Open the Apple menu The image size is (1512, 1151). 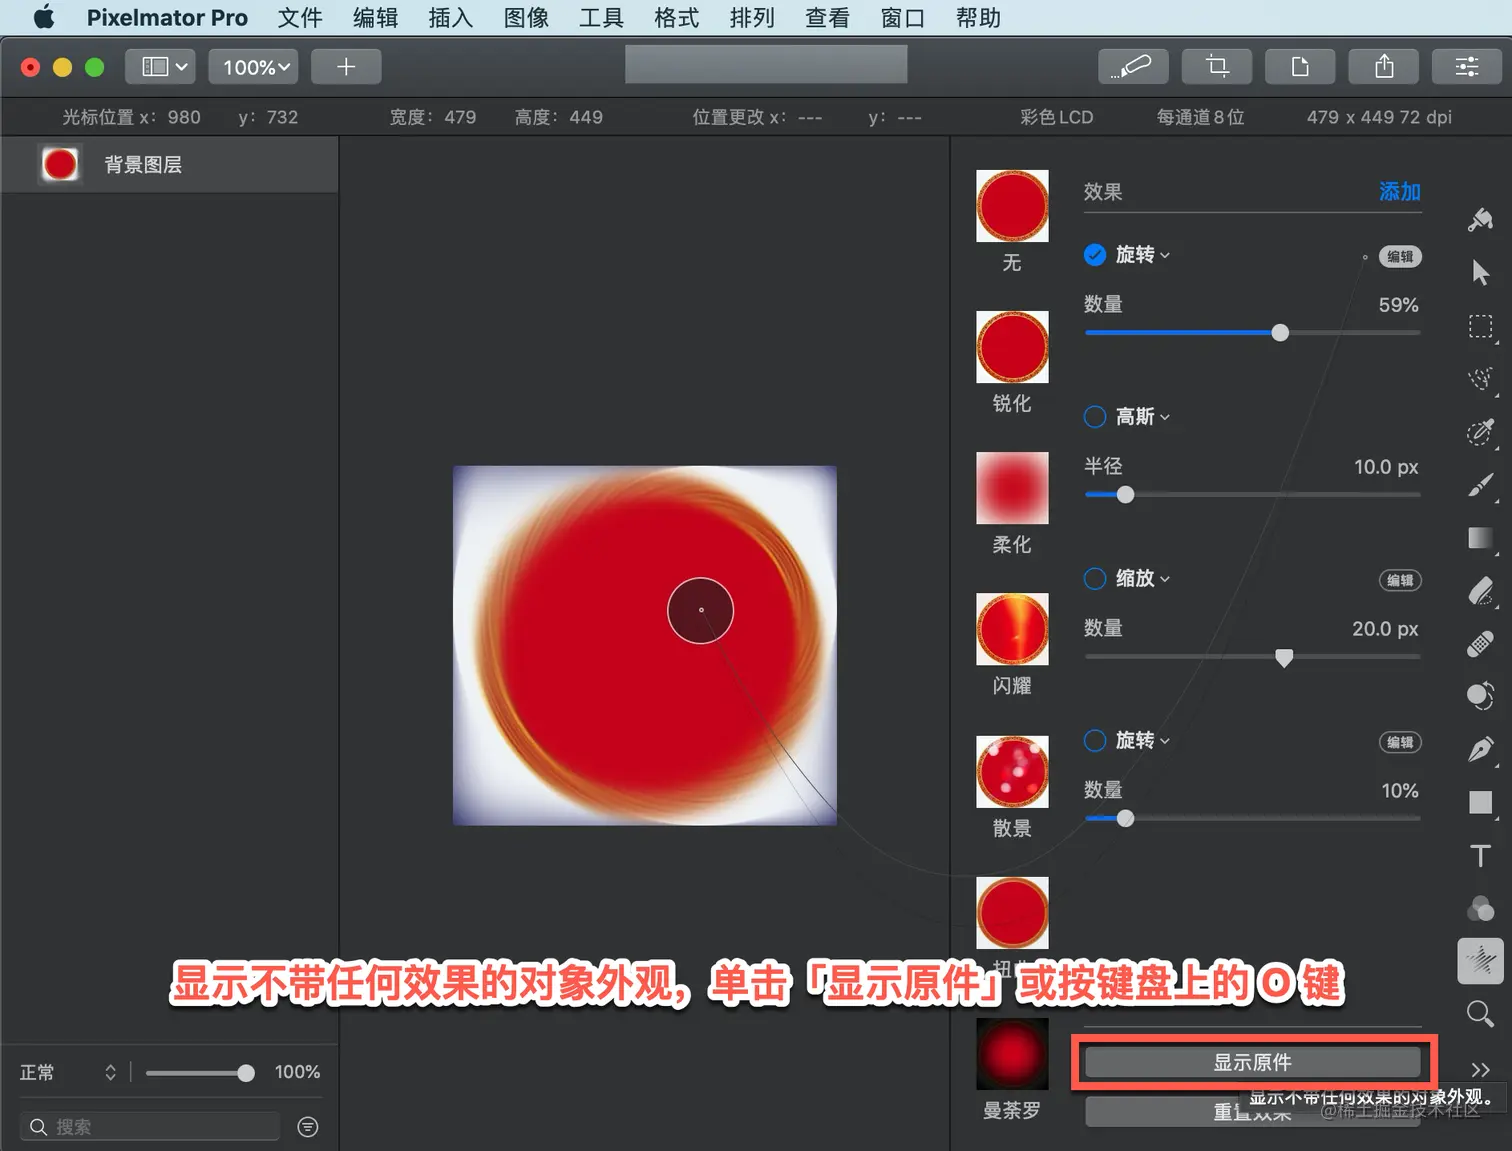click(44, 18)
